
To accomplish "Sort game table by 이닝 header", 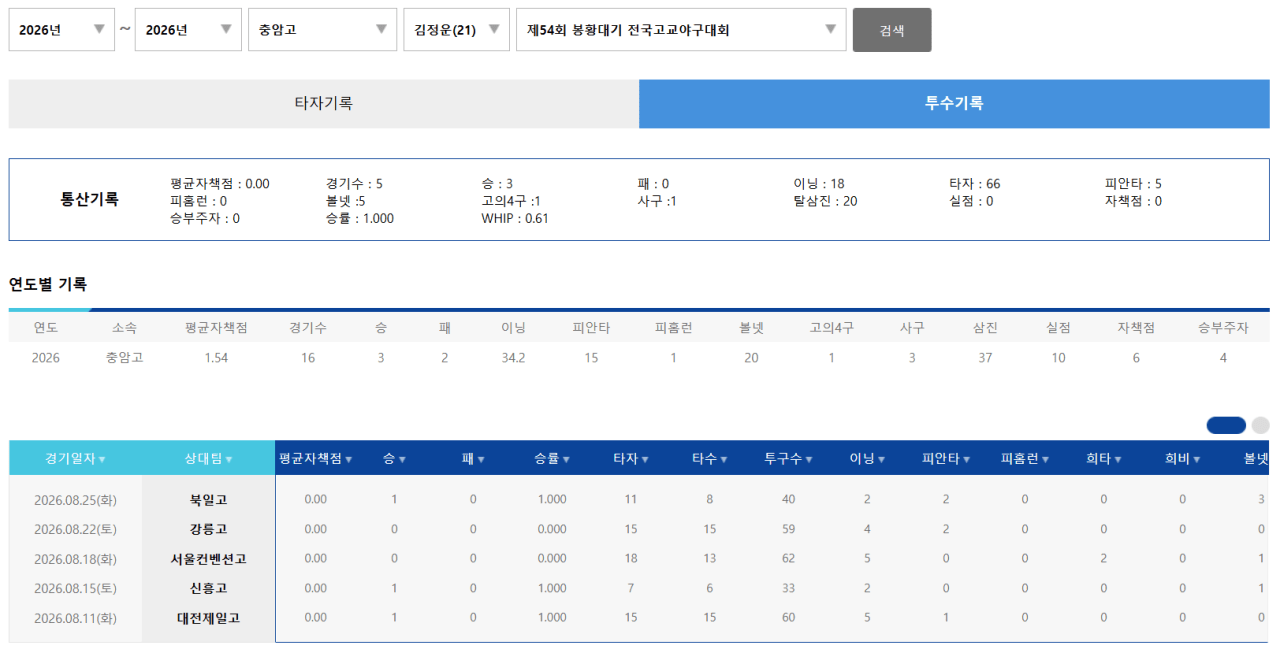I will click(867, 458).
